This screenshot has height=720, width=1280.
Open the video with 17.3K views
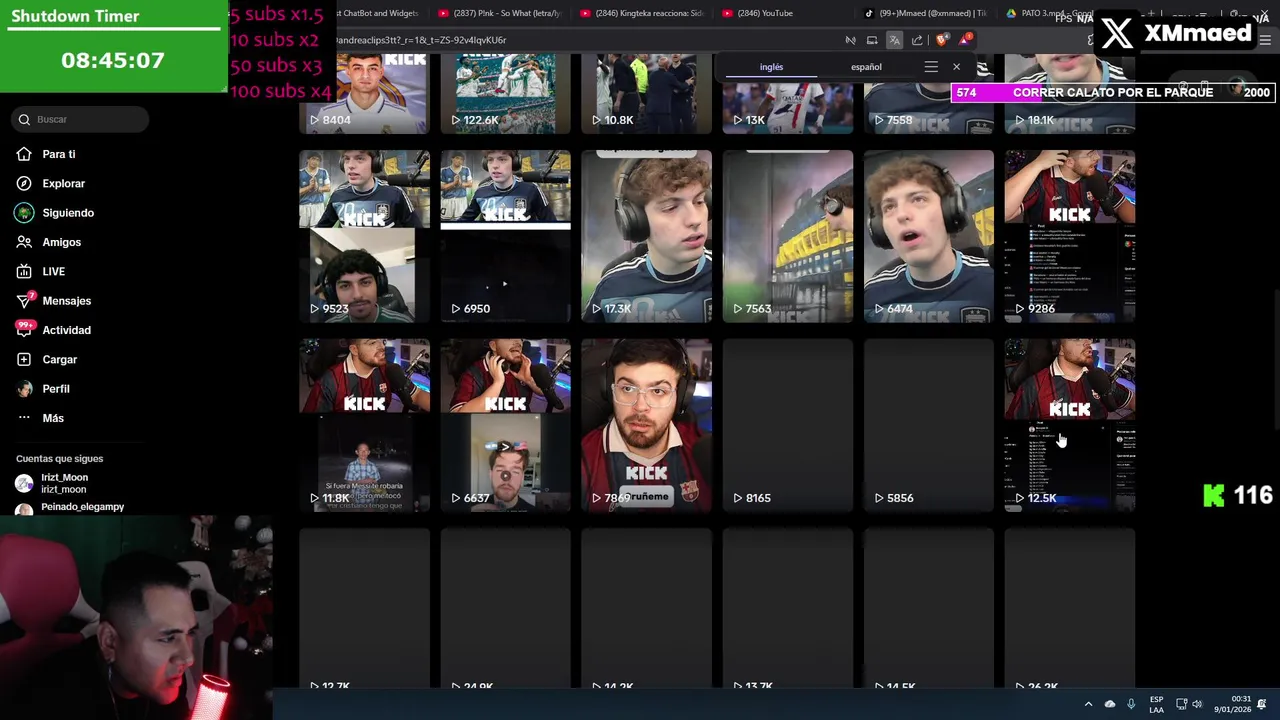[646, 236]
